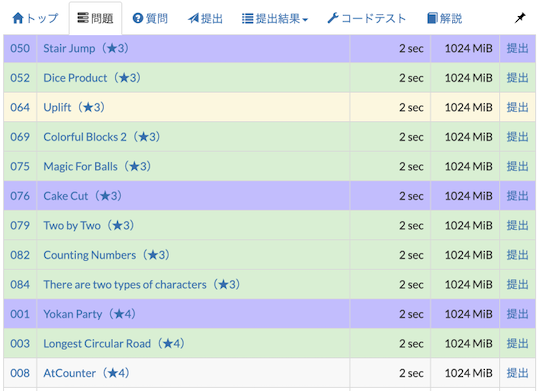
Task: Click 提出 in the Stair Jump row
Action: click(517, 48)
